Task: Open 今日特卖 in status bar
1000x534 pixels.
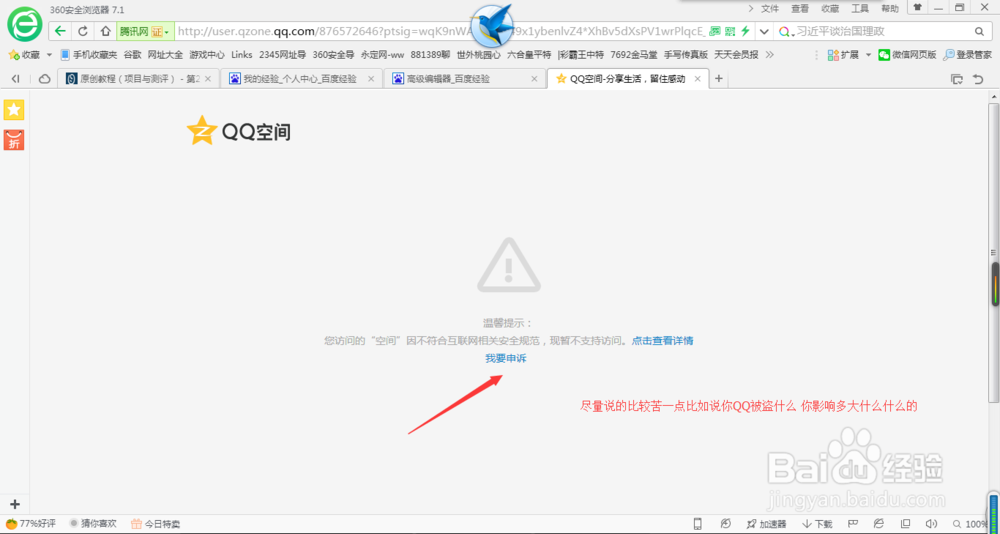Action: click(156, 524)
